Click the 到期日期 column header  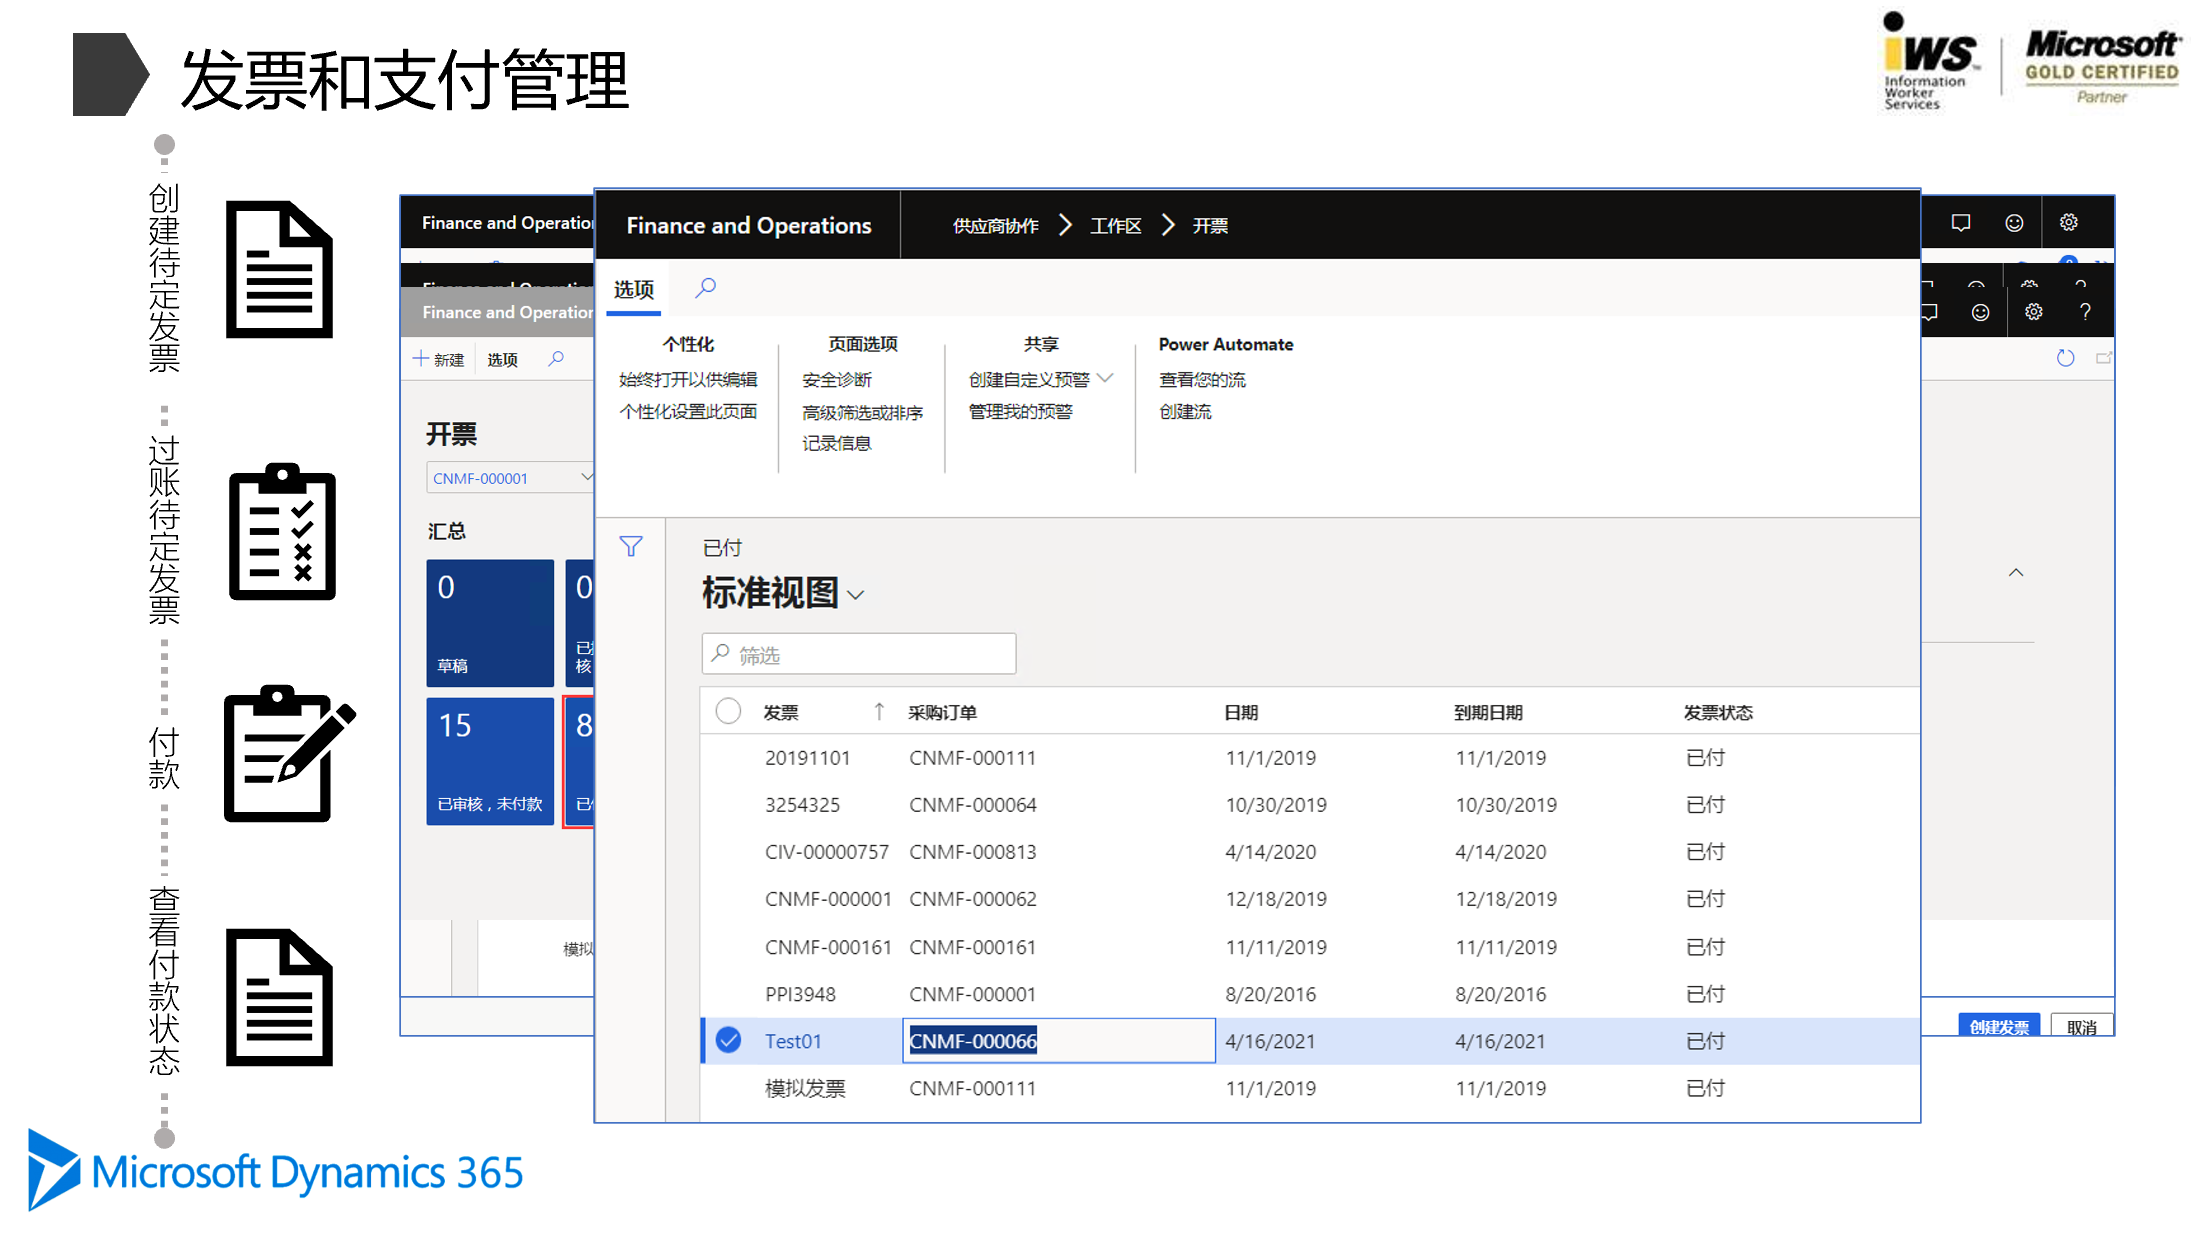click(1488, 712)
